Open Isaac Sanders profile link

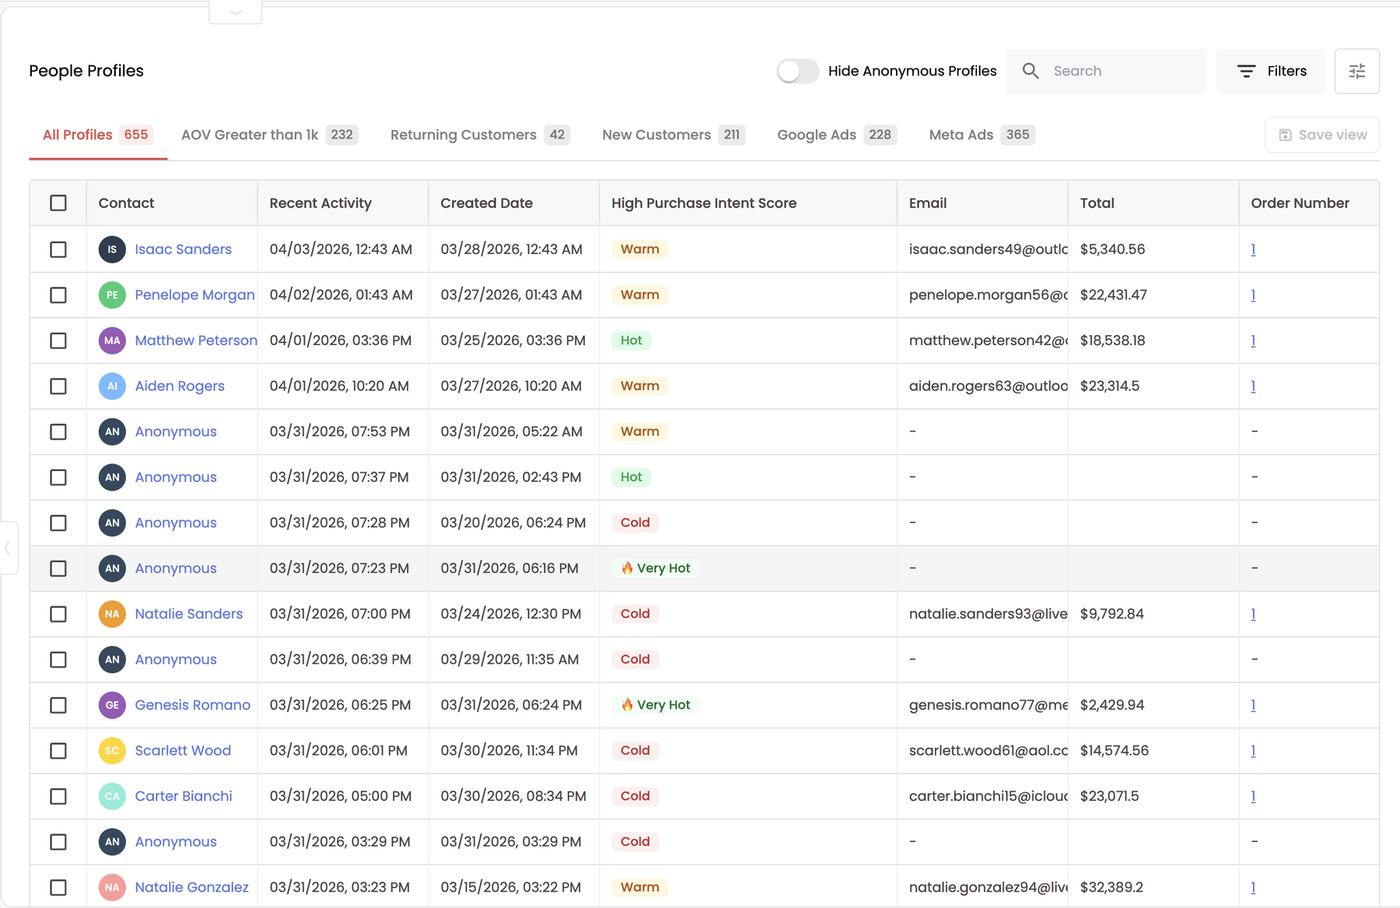tap(183, 249)
